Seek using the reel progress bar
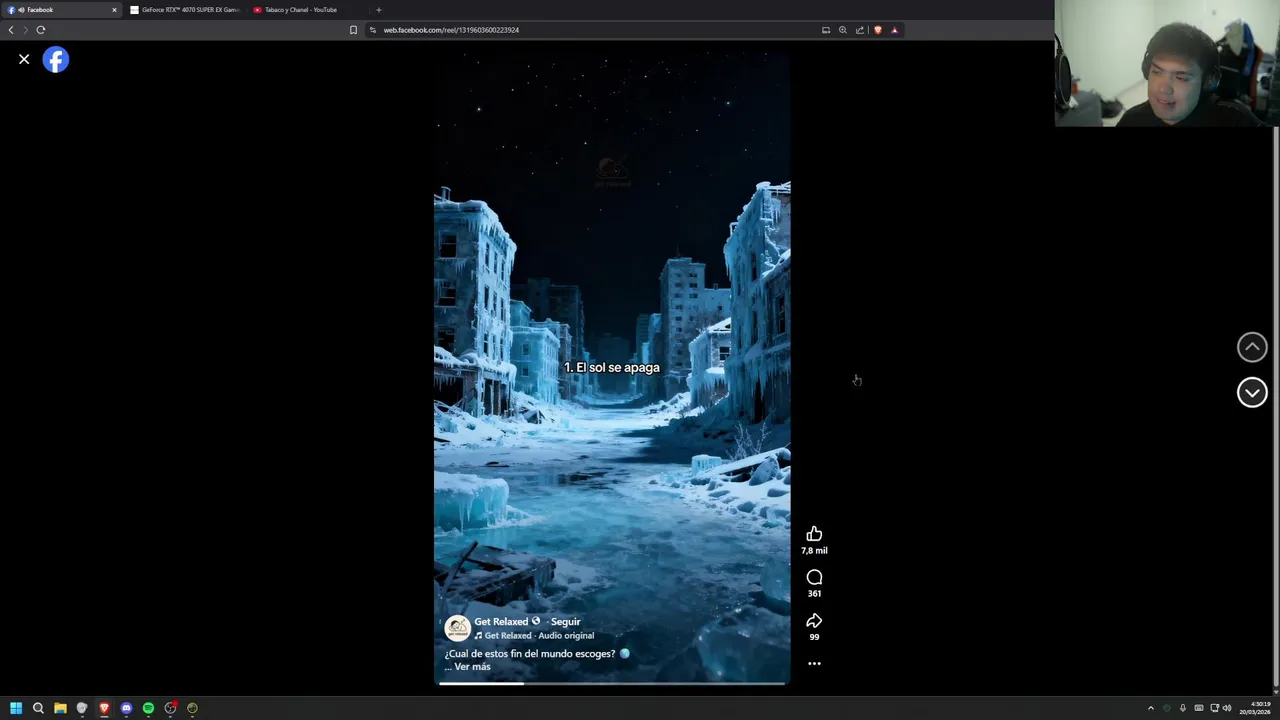This screenshot has width=1280, height=720. click(612, 683)
